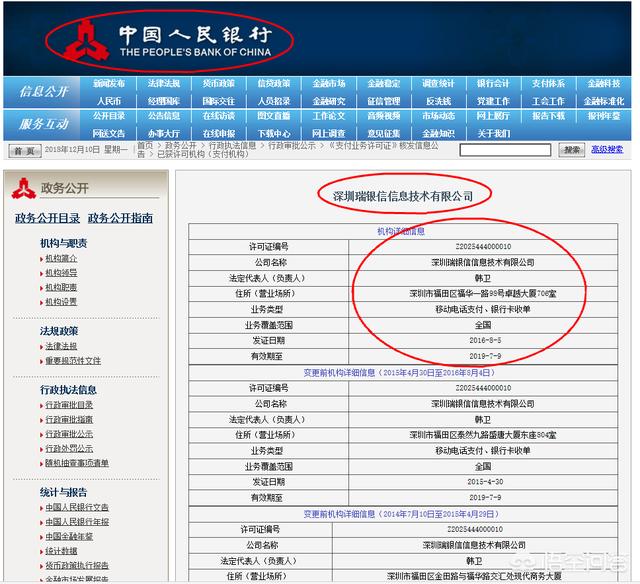Open the 政务公开指南 link in sidebar
The image size is (640, 584).
(120, 218)
